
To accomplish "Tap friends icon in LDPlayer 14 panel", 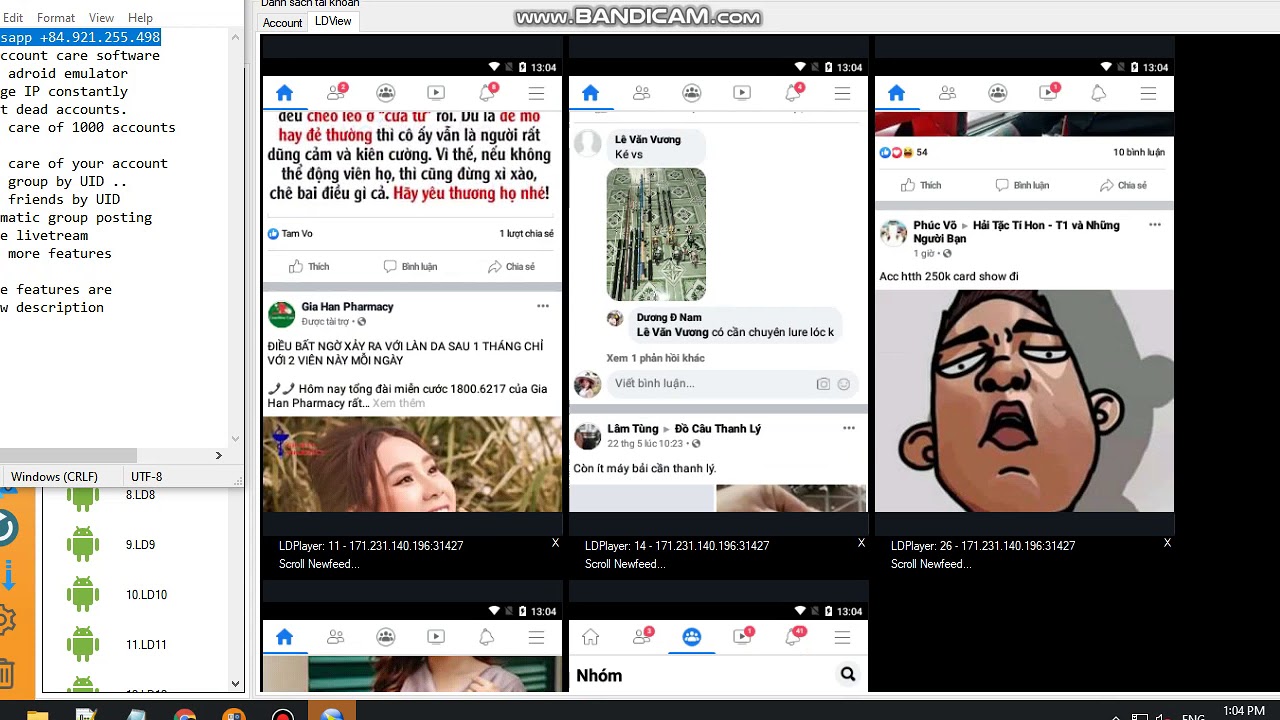I will point(642,93).
